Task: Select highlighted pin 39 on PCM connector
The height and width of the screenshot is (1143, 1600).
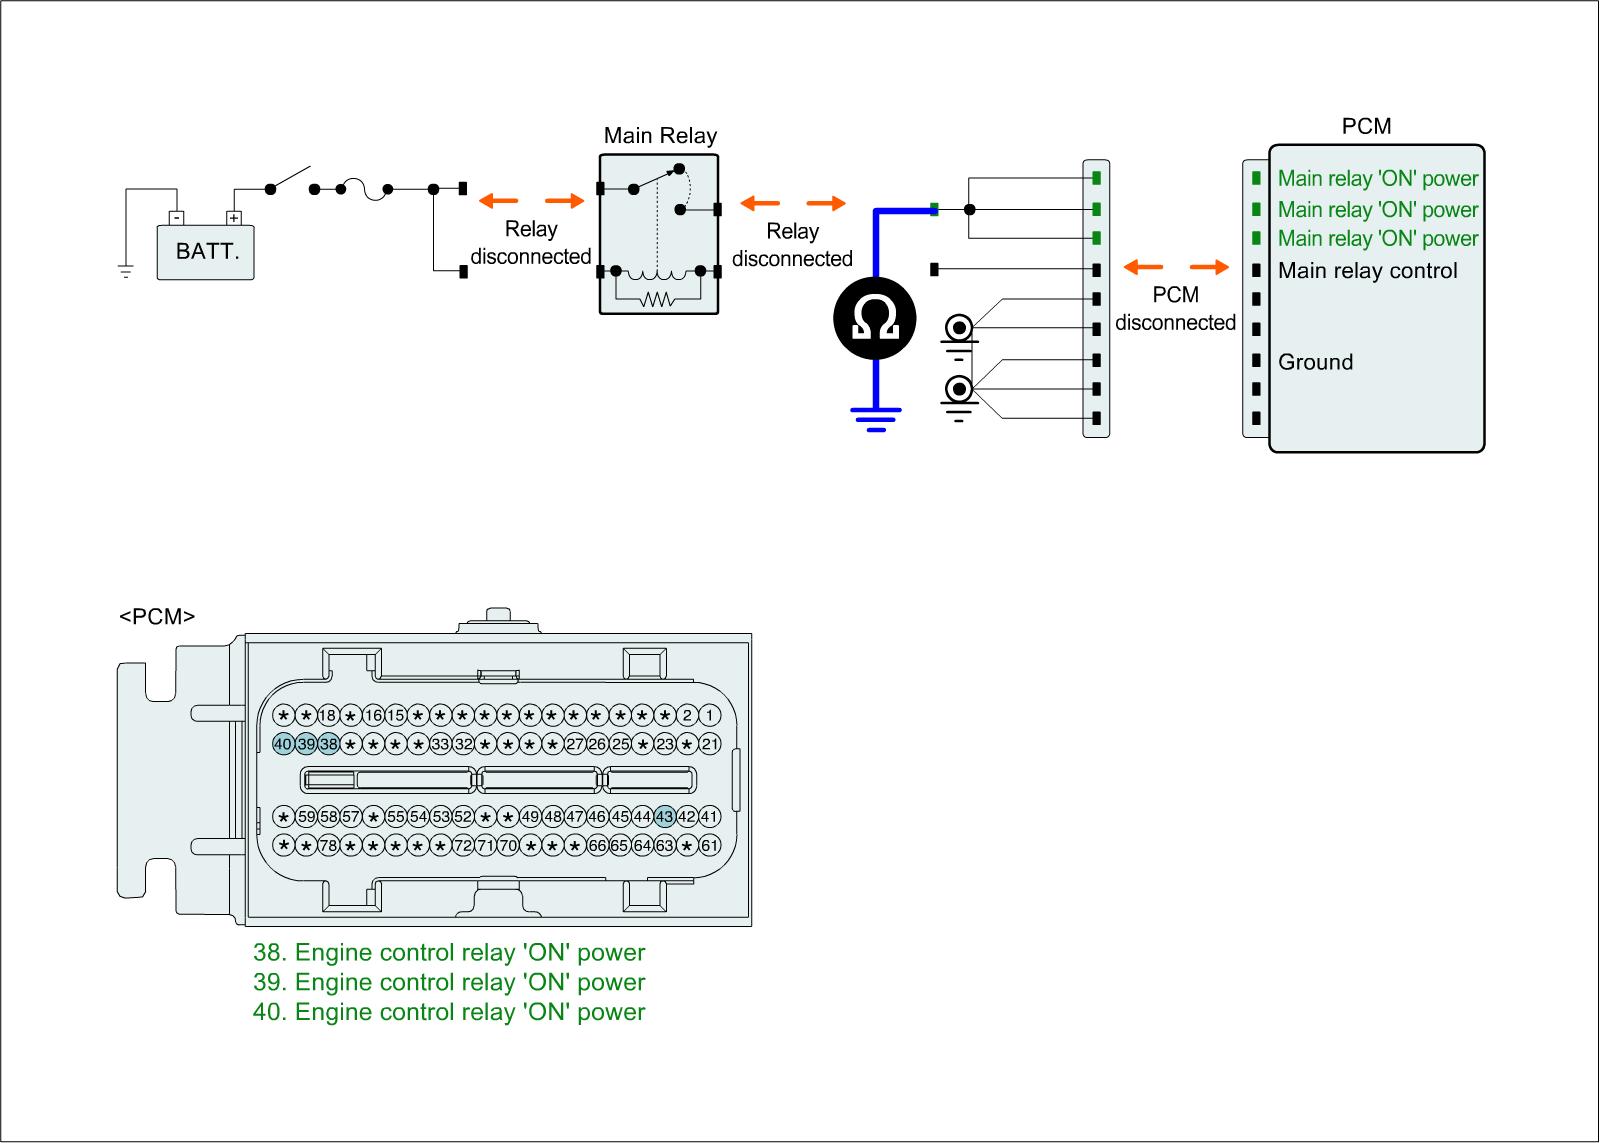Action: point(306,744)
